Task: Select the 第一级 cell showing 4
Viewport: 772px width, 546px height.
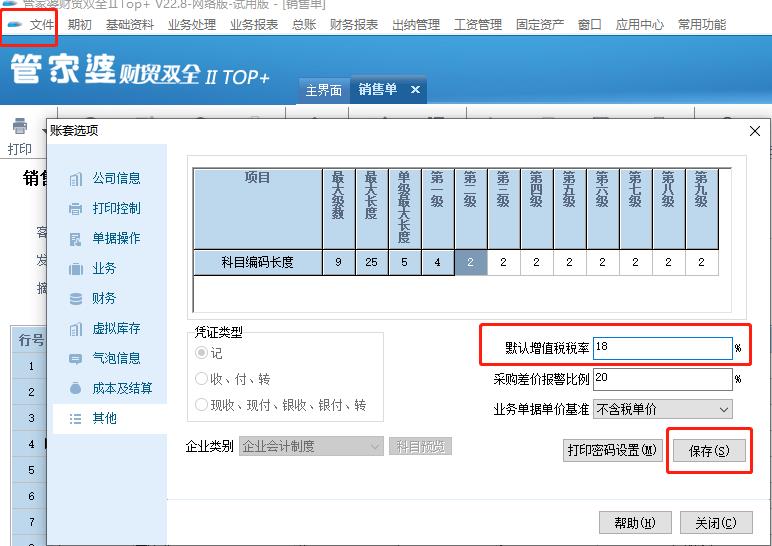Action: pyautogui.click(x=438, y=262)
